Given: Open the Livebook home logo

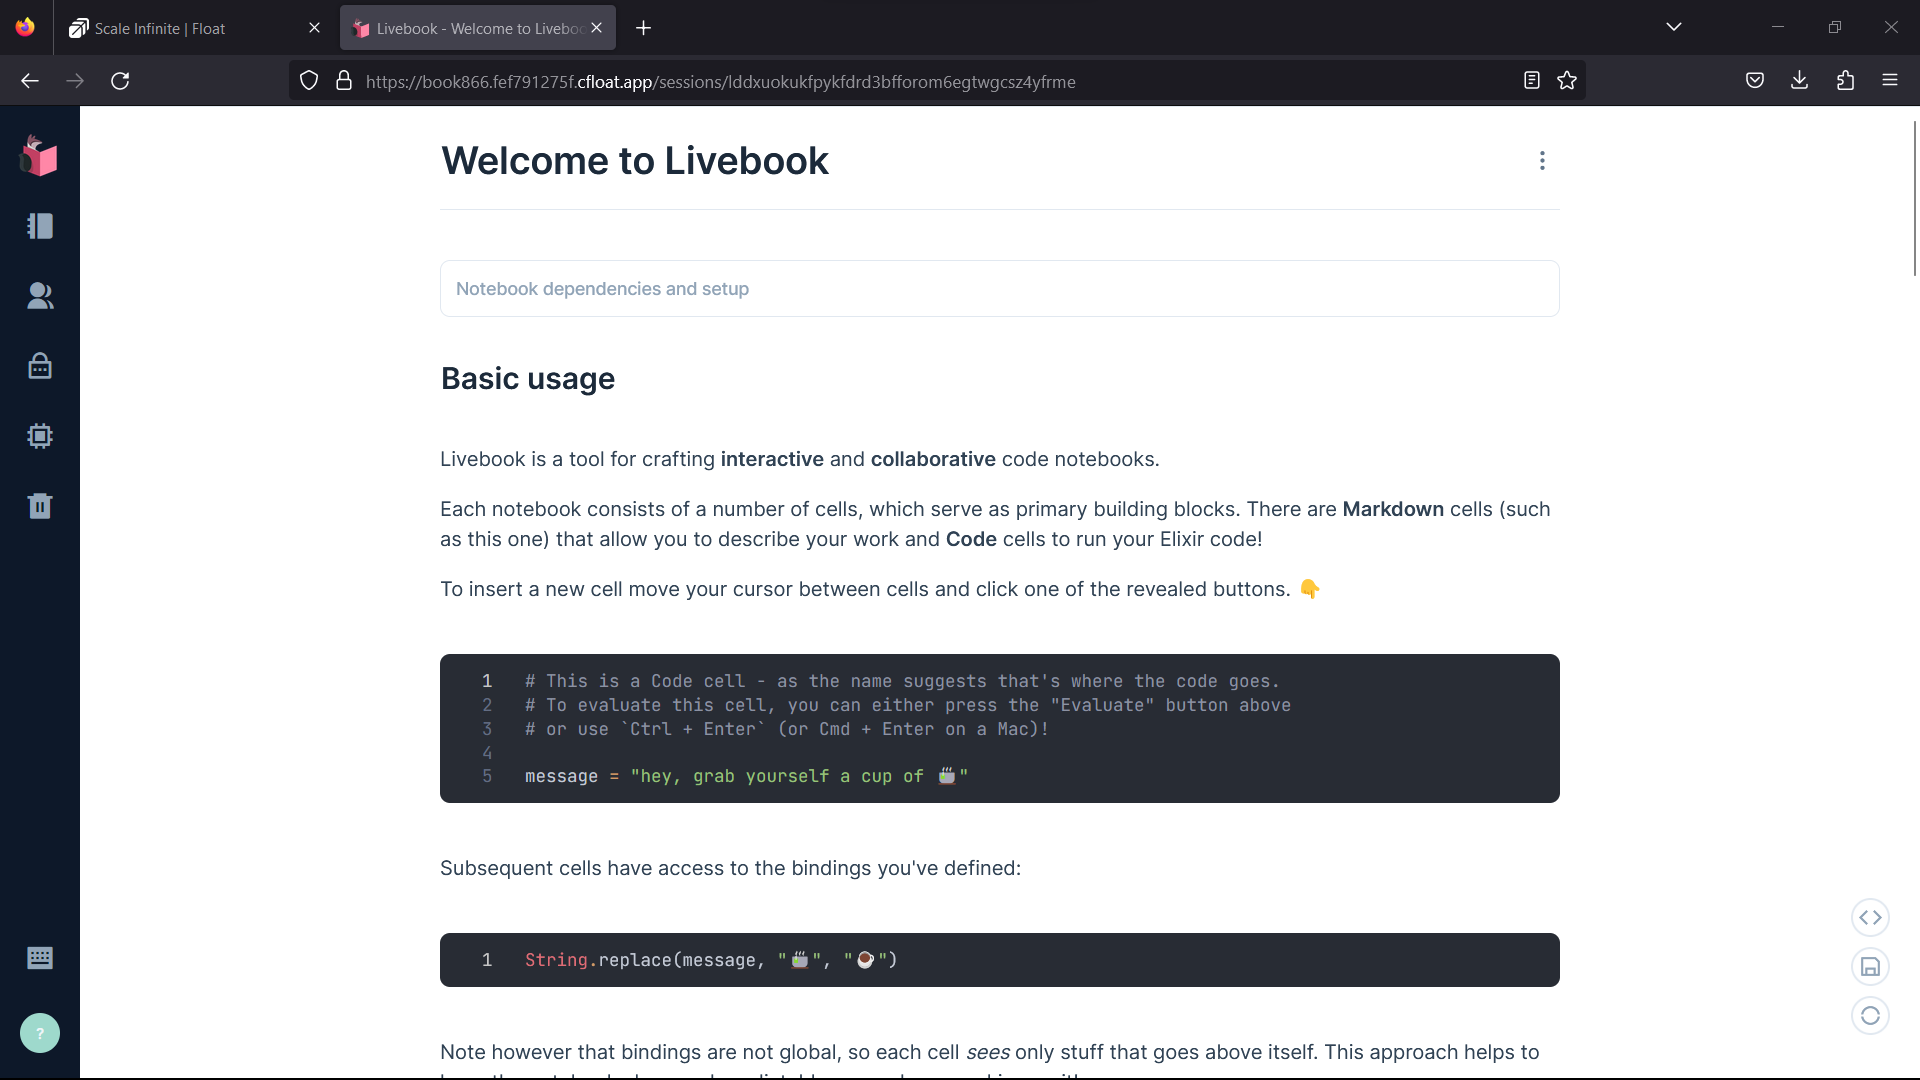Looking at the screenshot, I should [39, 157].
